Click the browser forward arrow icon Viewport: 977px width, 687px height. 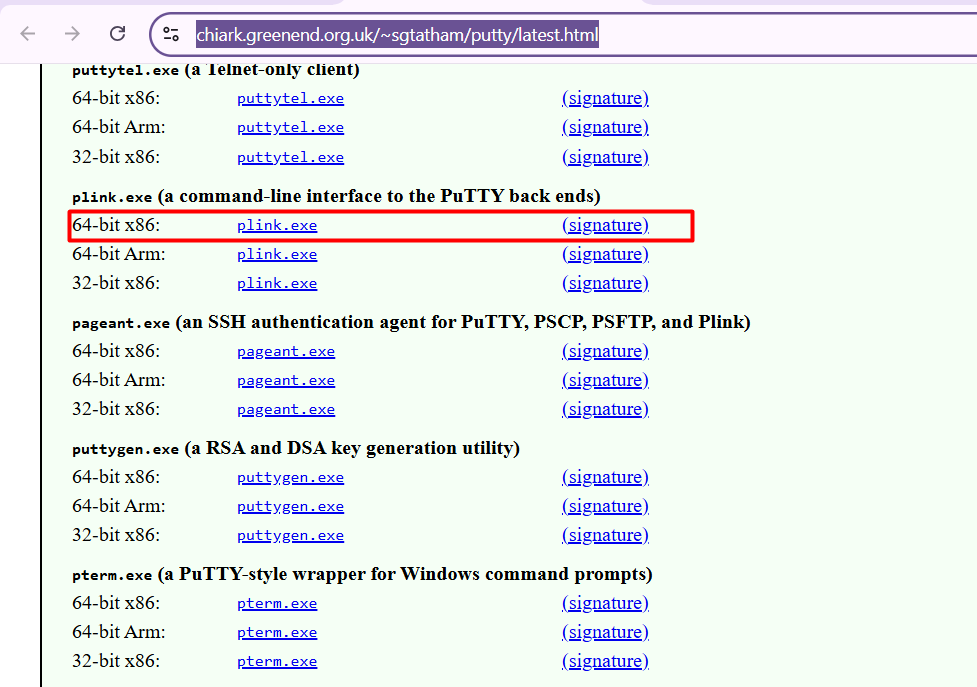point(72,34)
